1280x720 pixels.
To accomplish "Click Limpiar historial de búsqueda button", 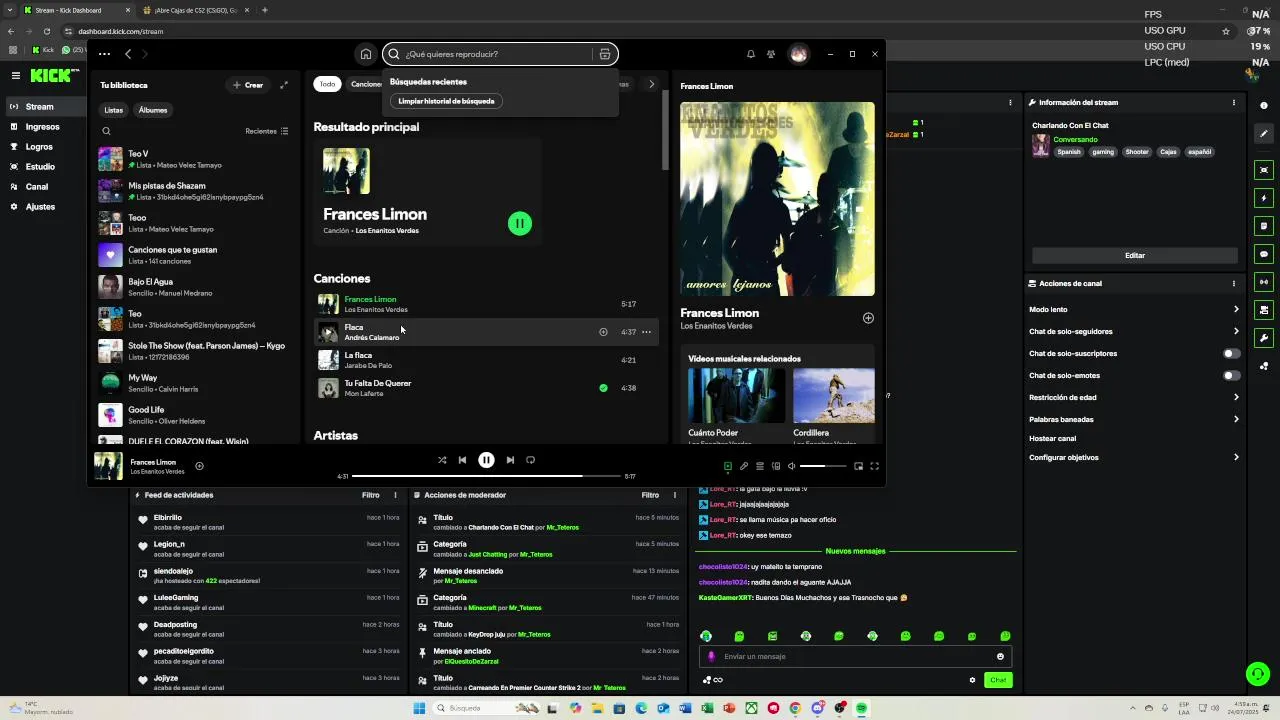I will (446, 101).
